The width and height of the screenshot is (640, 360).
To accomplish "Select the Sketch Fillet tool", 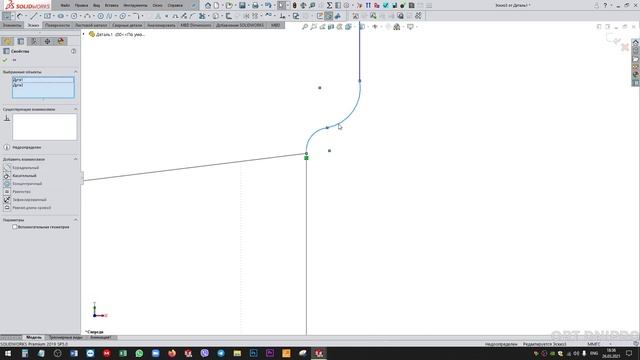I will (136, 16).
